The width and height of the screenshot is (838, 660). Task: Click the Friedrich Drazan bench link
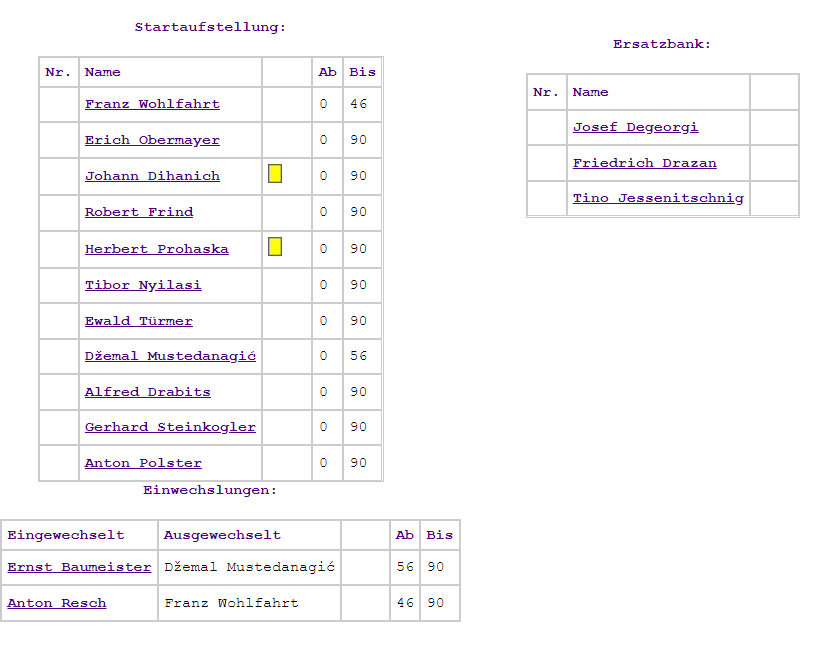[x=645, y=163]
